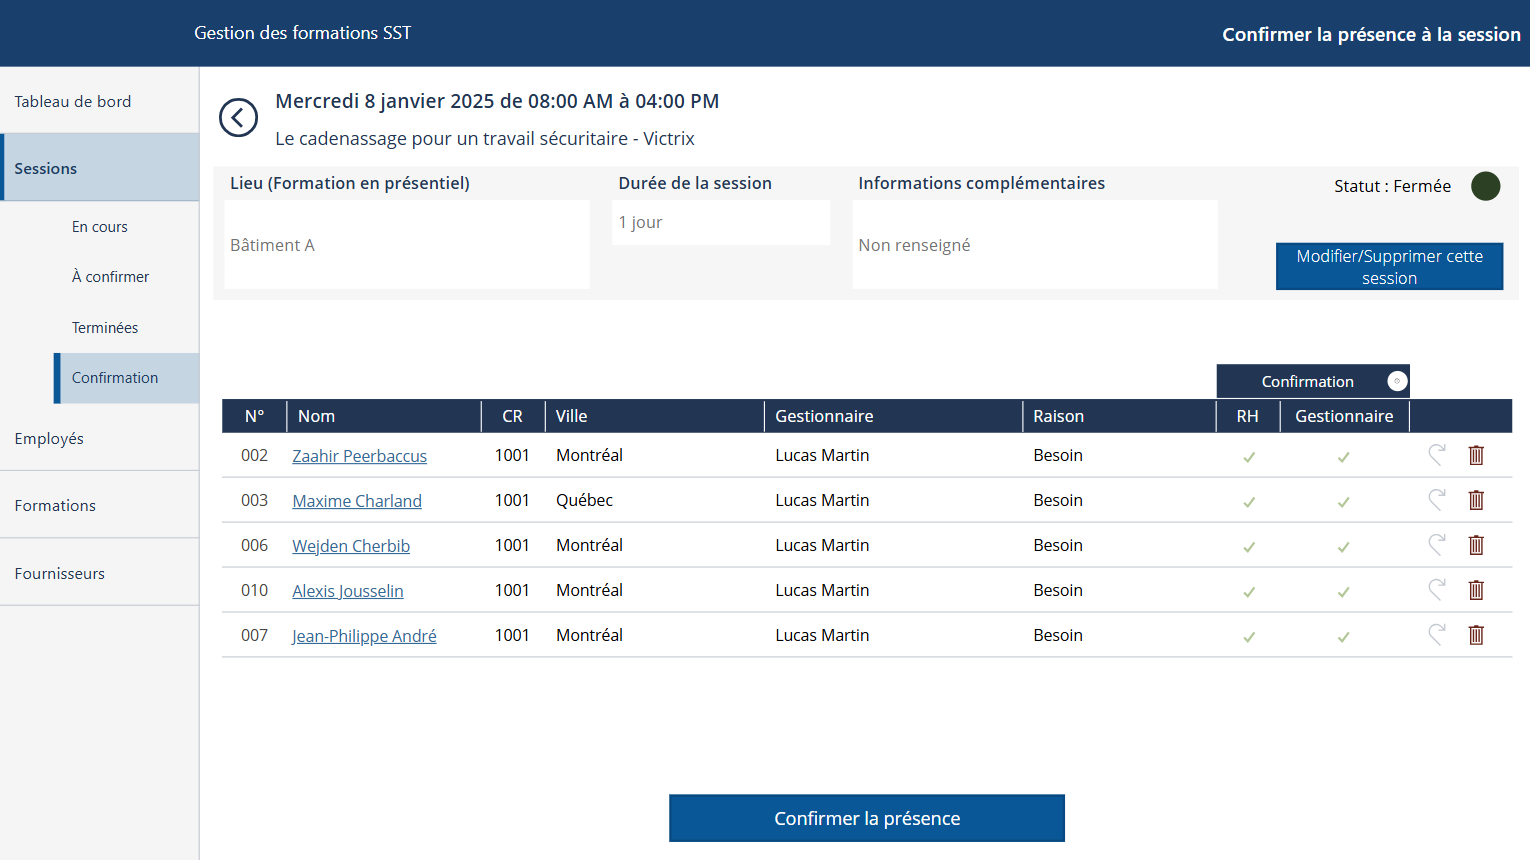Click Confirmer la présence button

pyautogui.click(x=867, y=818)
